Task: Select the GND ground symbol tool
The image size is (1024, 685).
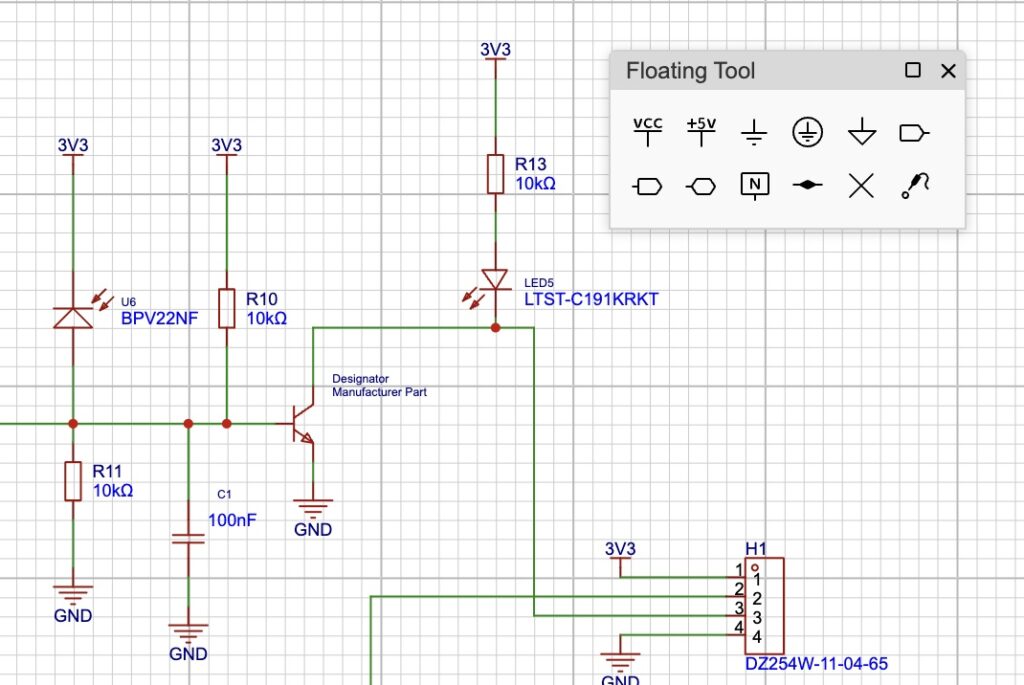Action: (x=754, y=131)
